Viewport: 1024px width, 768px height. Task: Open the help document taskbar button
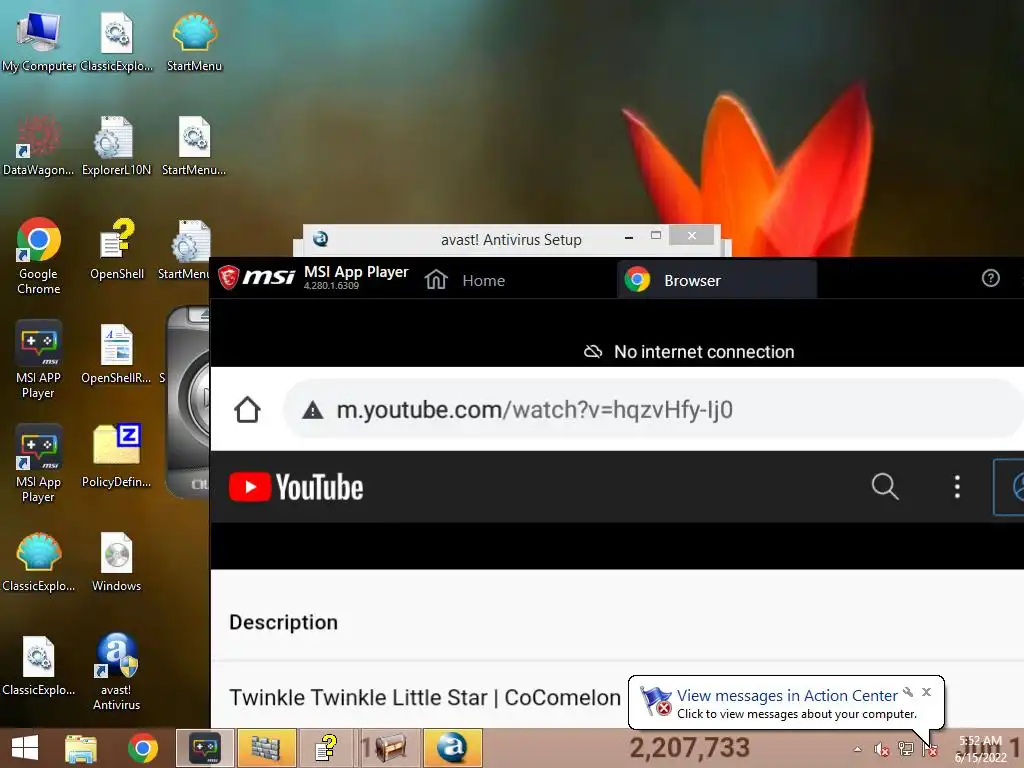pos(326,748)
